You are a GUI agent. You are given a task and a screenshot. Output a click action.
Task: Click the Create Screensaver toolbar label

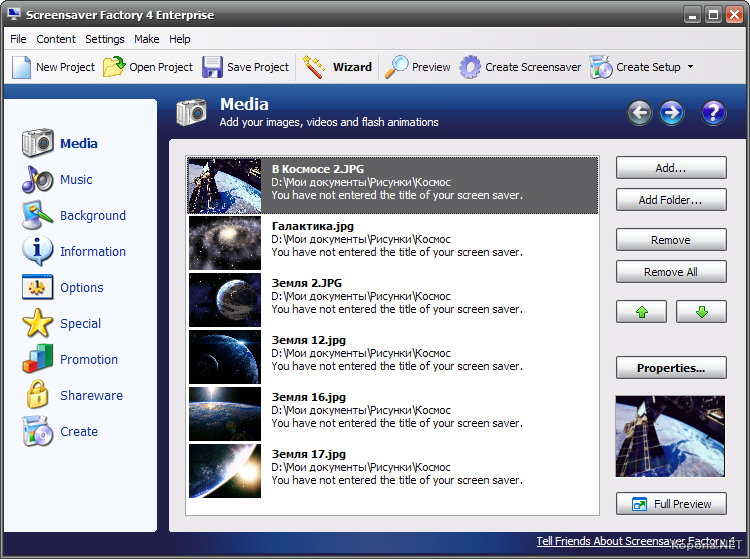(x=533, y=67)
